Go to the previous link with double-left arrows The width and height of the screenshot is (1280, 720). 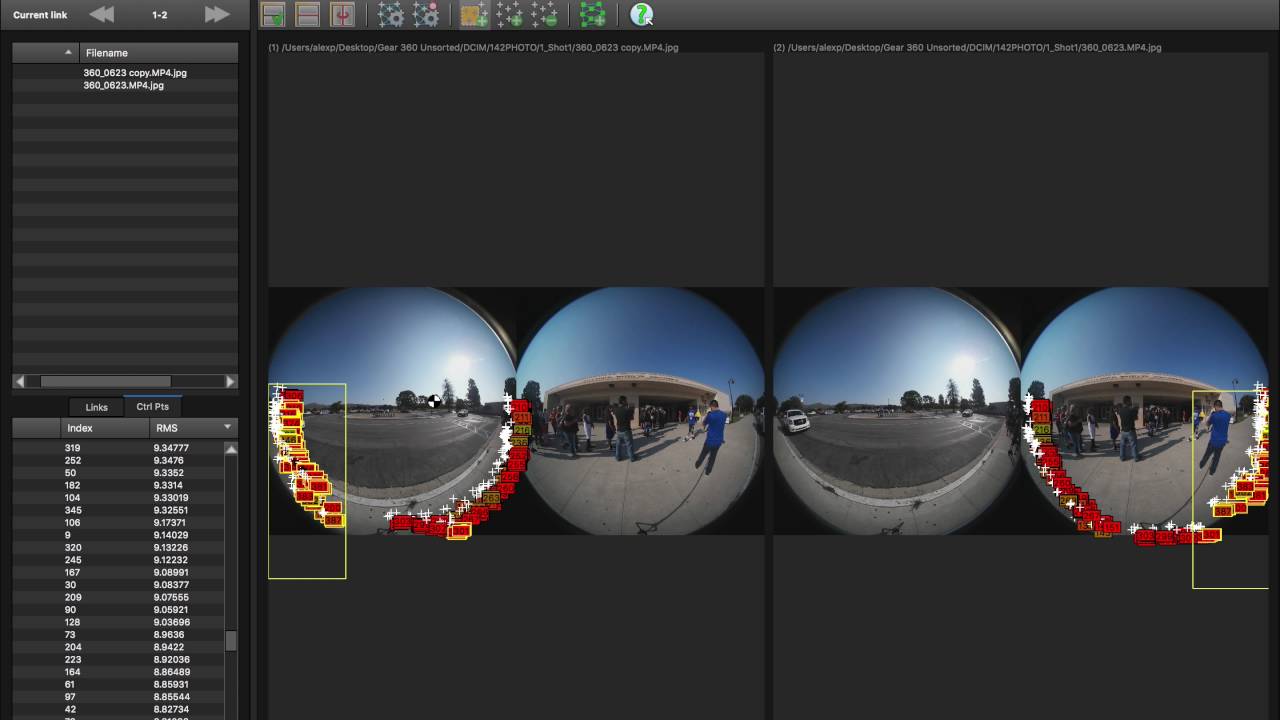pyautogui.click(x=102, y=15)
